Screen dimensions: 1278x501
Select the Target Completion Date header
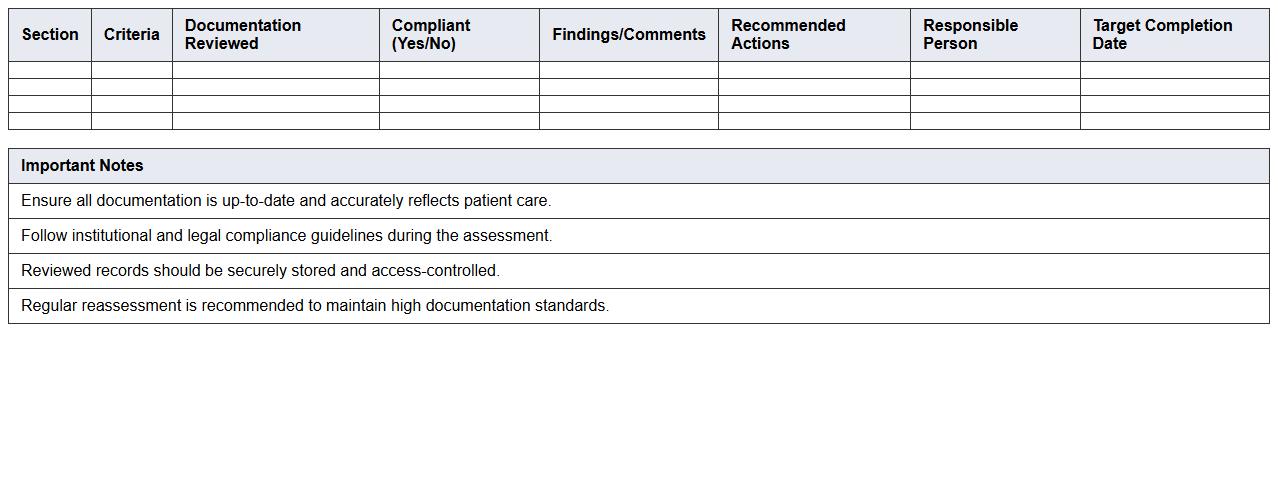(x=1162, y=35)
